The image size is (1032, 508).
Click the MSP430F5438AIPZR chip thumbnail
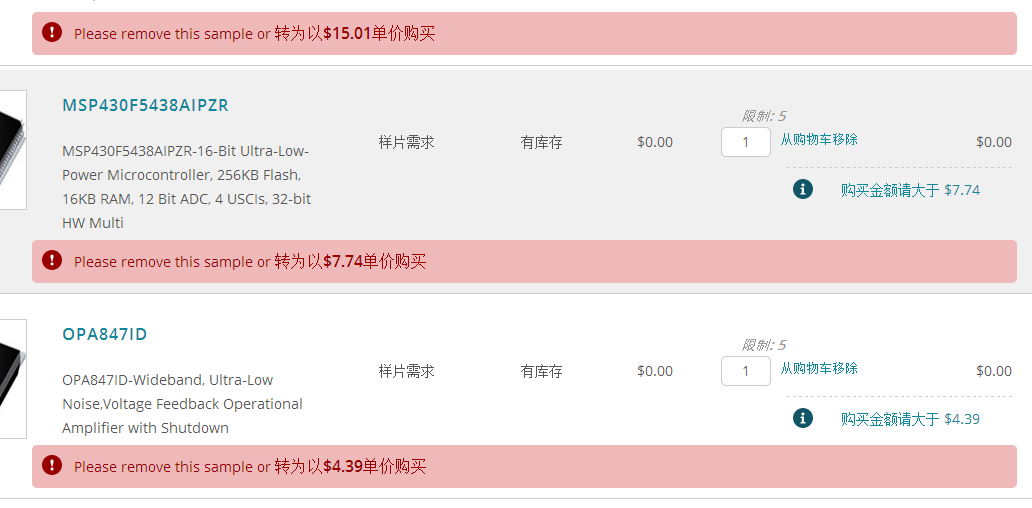pyautogui.click(x=12, y=150)
